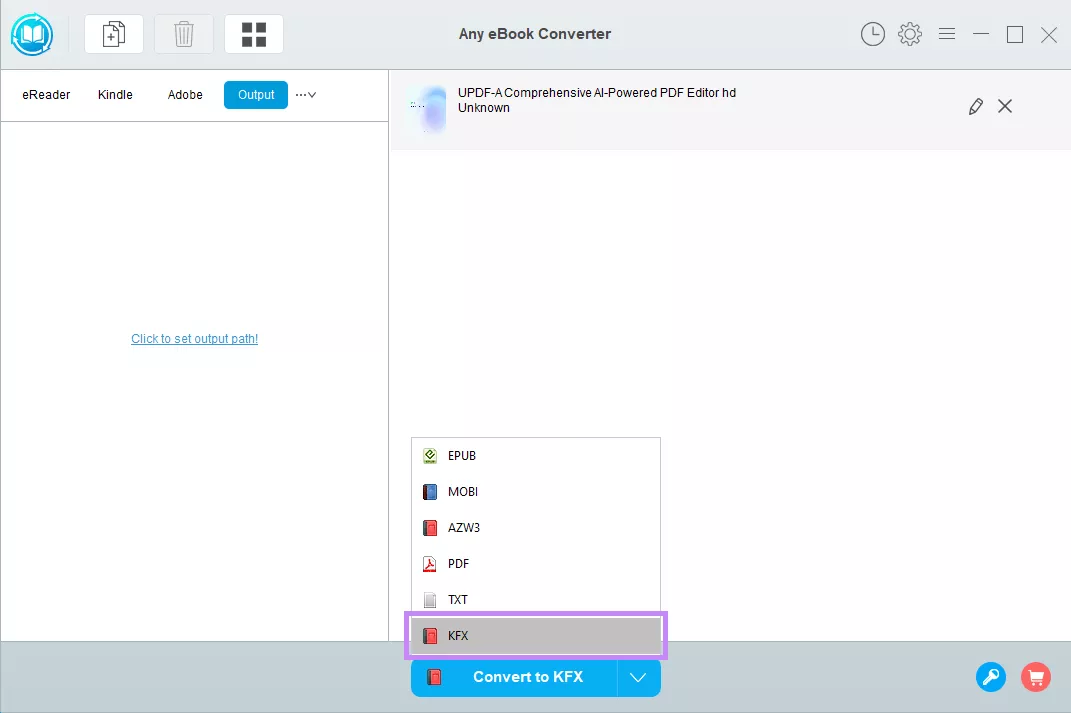Open the extra tabs dropdown next to Output

[305, 94]
